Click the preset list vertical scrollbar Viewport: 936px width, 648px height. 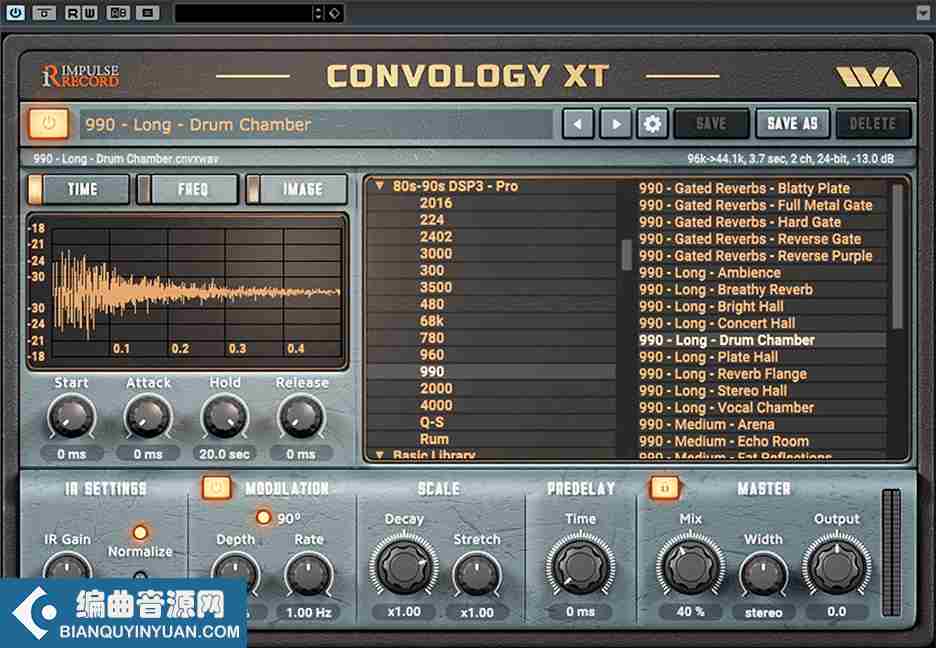click(x=897, y=257)
